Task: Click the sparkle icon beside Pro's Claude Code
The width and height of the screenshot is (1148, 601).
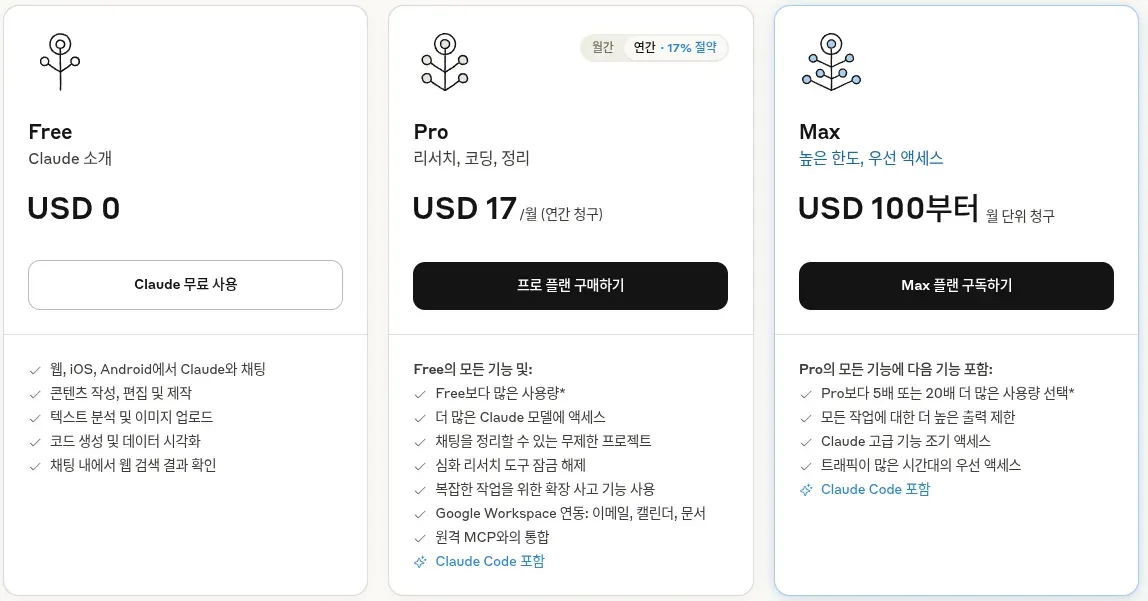Action: 420,562
